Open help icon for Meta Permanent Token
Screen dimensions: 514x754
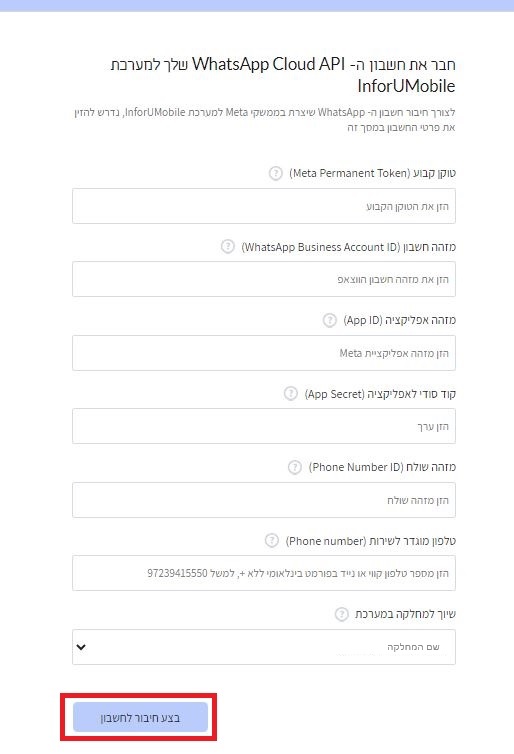pos(276,173)
